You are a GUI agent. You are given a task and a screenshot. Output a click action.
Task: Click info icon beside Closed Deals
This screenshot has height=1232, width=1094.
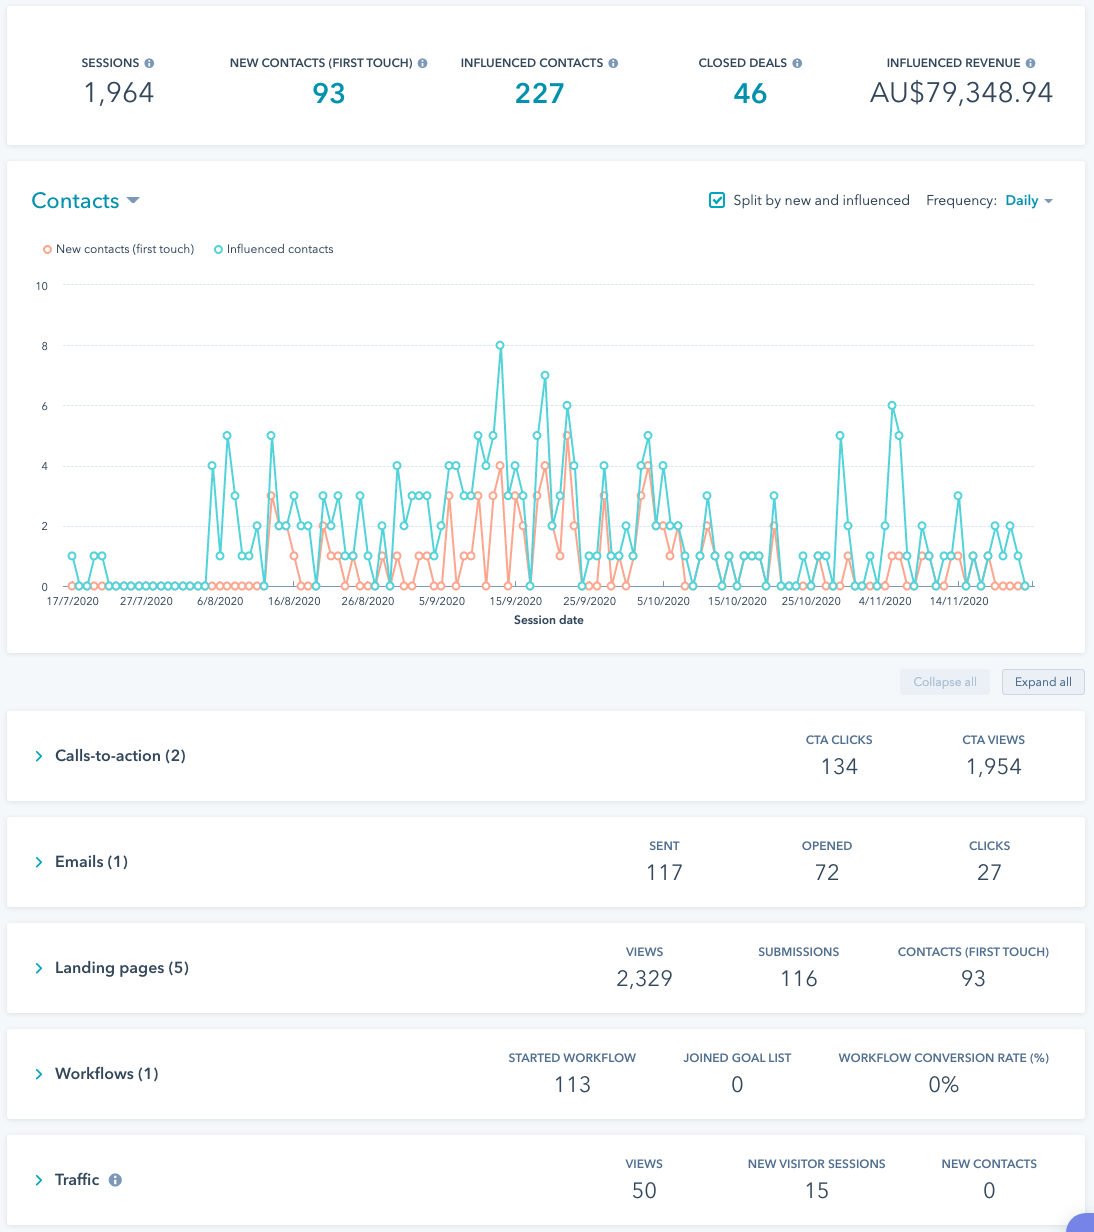[x=797, y=63]
